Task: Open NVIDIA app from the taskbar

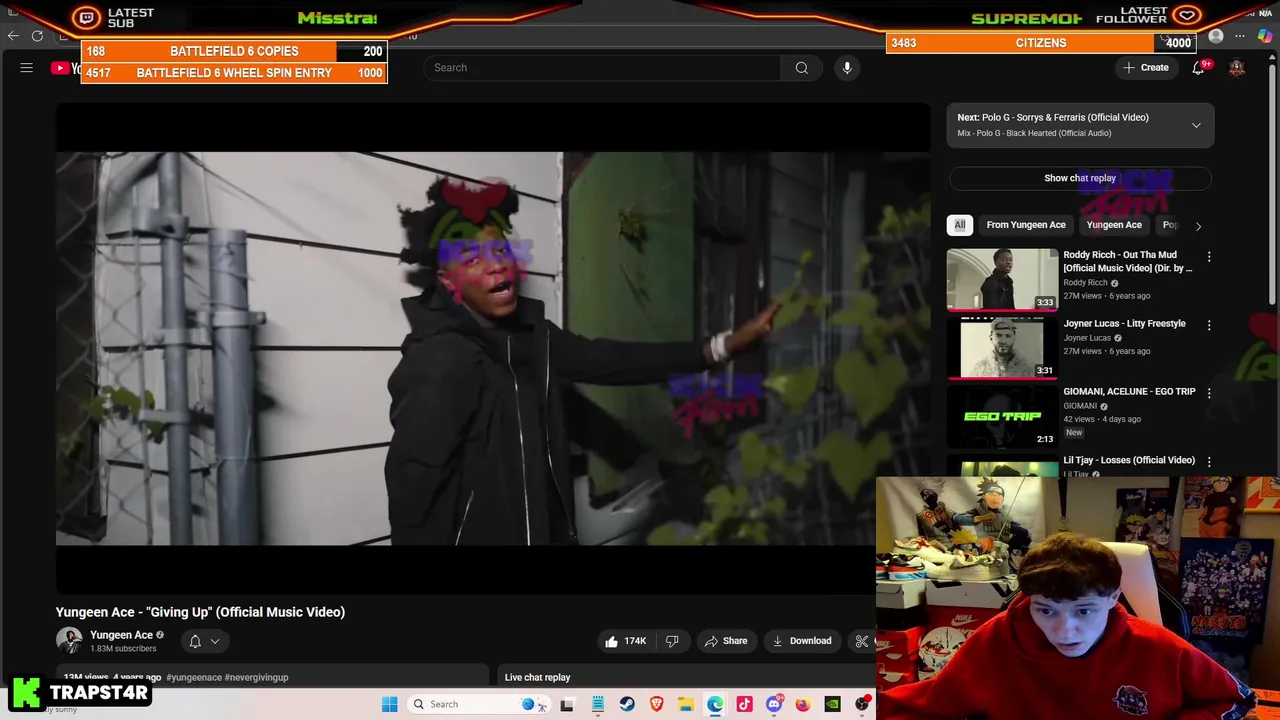Action: (832, 704)
